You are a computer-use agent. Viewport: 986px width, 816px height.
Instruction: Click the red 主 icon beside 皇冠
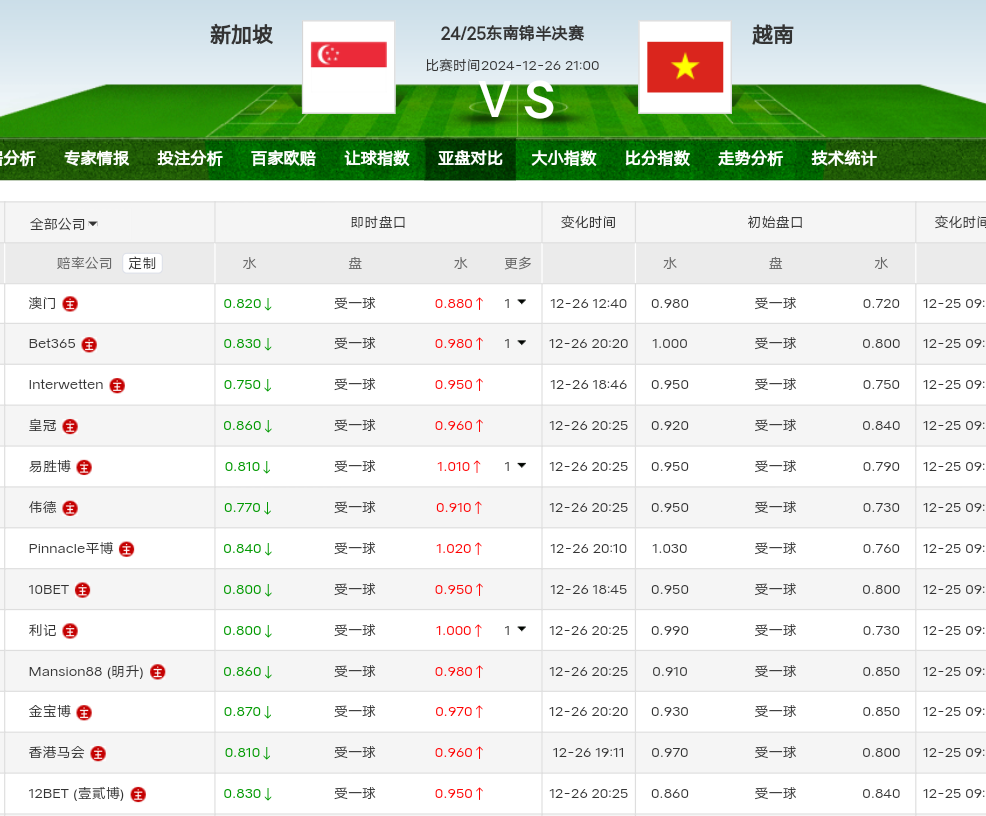pos(70,426)
